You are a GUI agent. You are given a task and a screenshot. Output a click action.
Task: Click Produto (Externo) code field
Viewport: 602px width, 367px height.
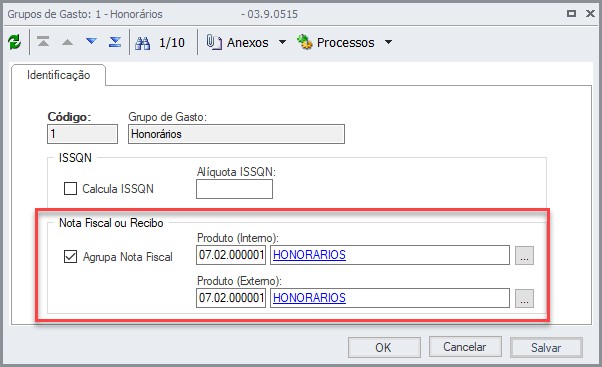(231, 298)
